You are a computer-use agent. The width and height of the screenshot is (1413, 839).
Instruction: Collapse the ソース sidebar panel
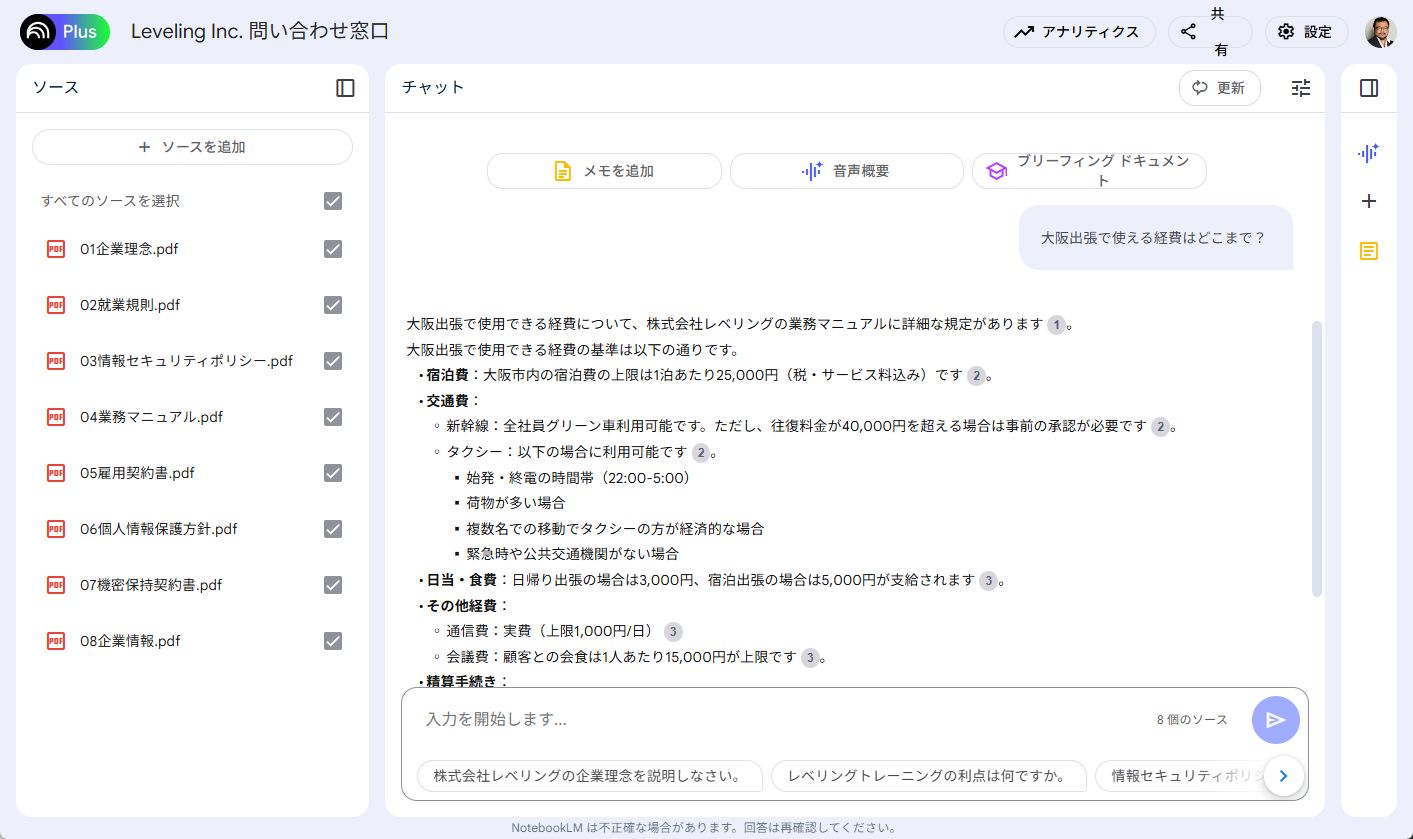(344, 88)
